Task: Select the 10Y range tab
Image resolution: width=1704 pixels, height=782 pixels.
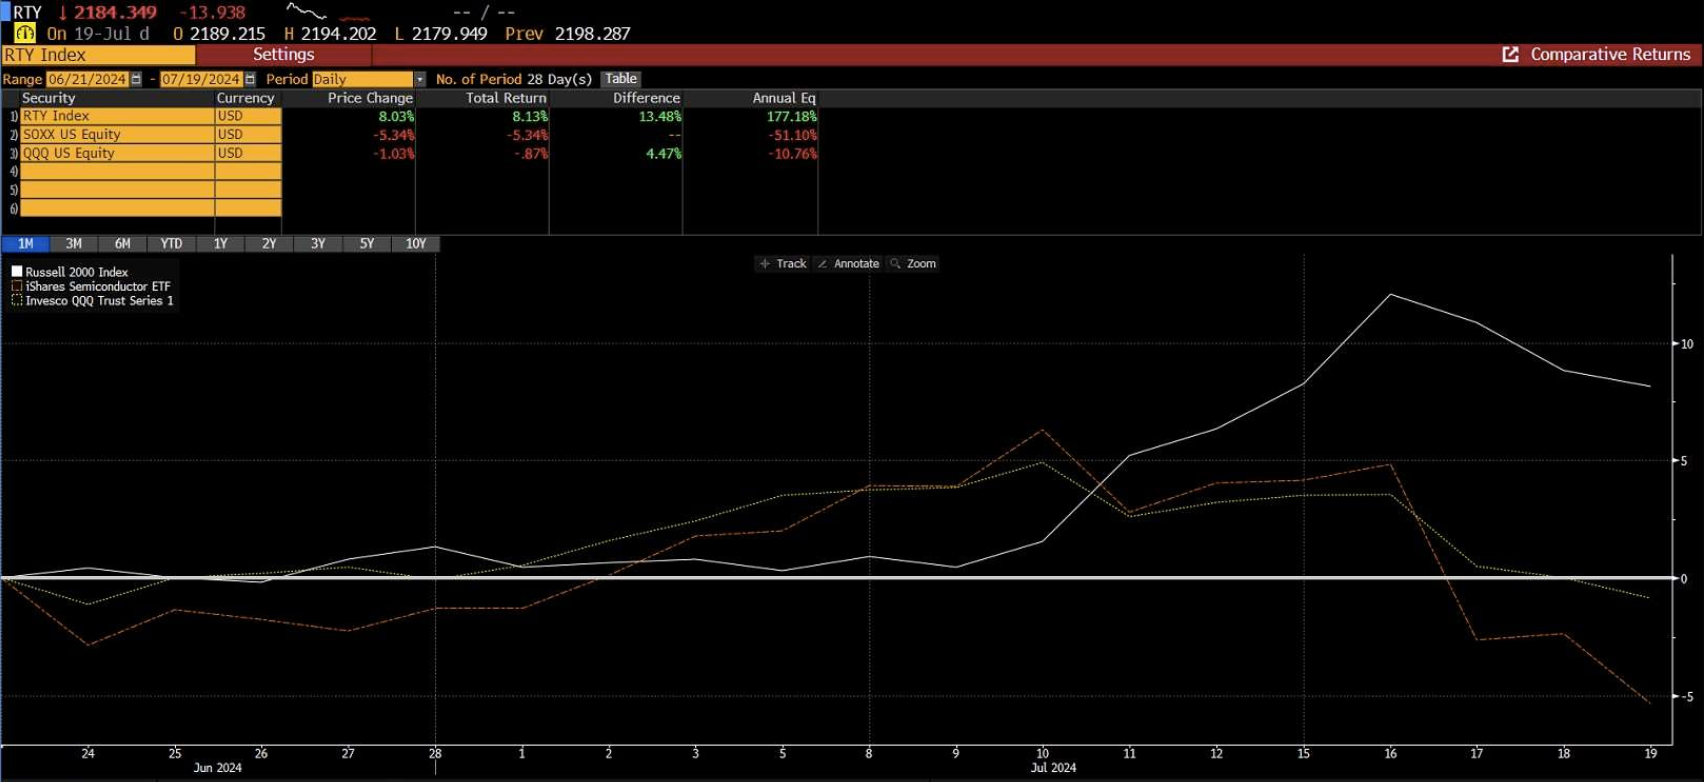Action: click(x=416, y=244)
